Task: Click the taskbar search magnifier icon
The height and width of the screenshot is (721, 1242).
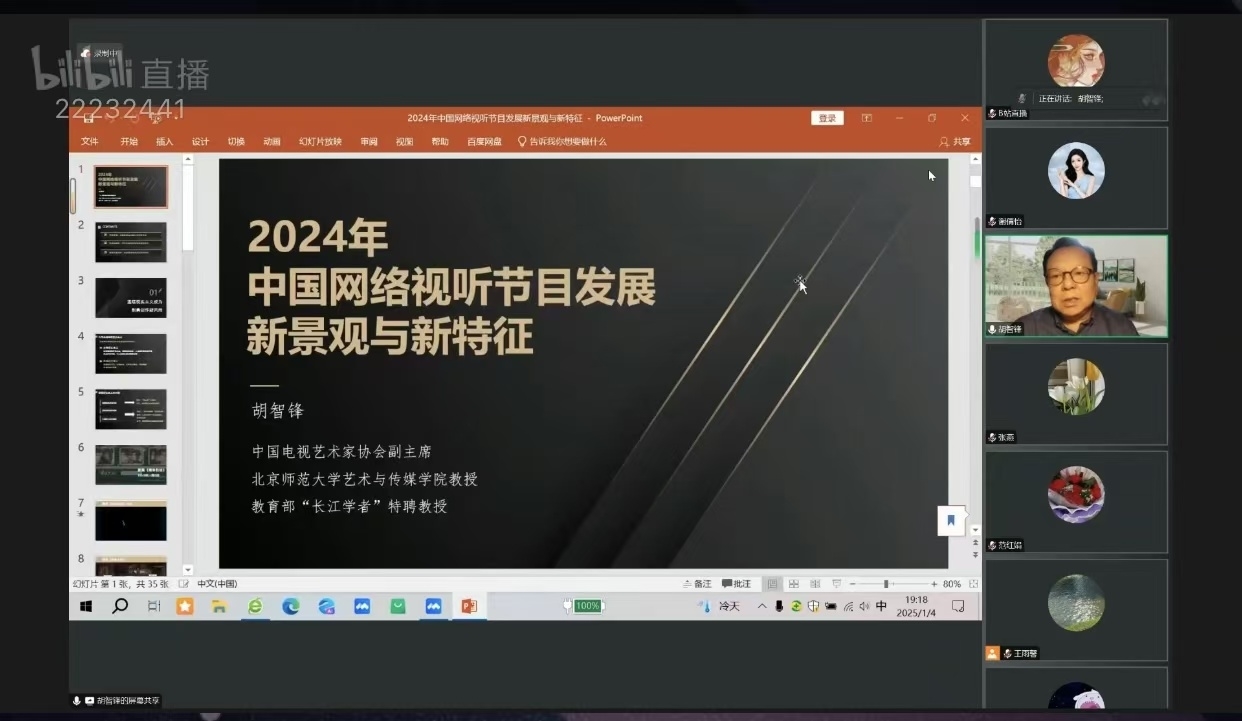Action: pos(120,606)
